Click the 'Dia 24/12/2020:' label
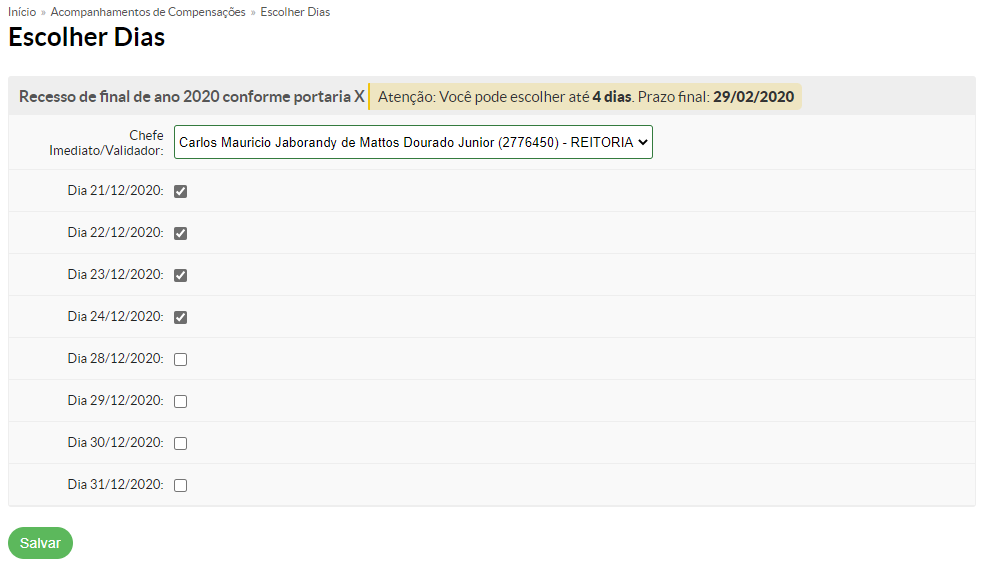986x572 pixels. click(116, 316)
